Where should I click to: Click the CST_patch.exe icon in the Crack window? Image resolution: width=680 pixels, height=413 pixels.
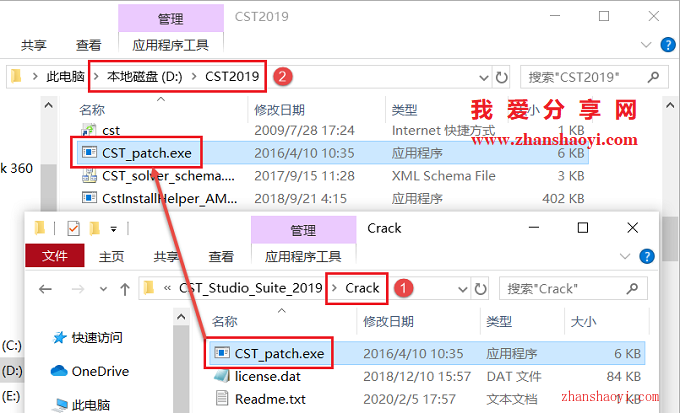[x=222, y=353]
